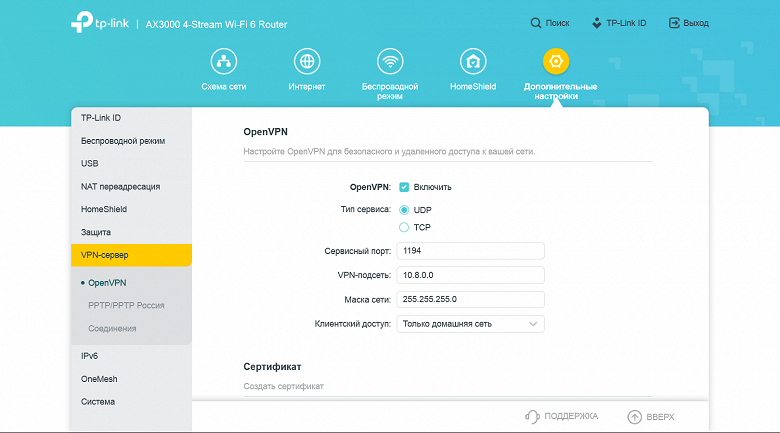Open the Интернет globe icon
Viewport: 780px width, 433px height.
(307, 61)
